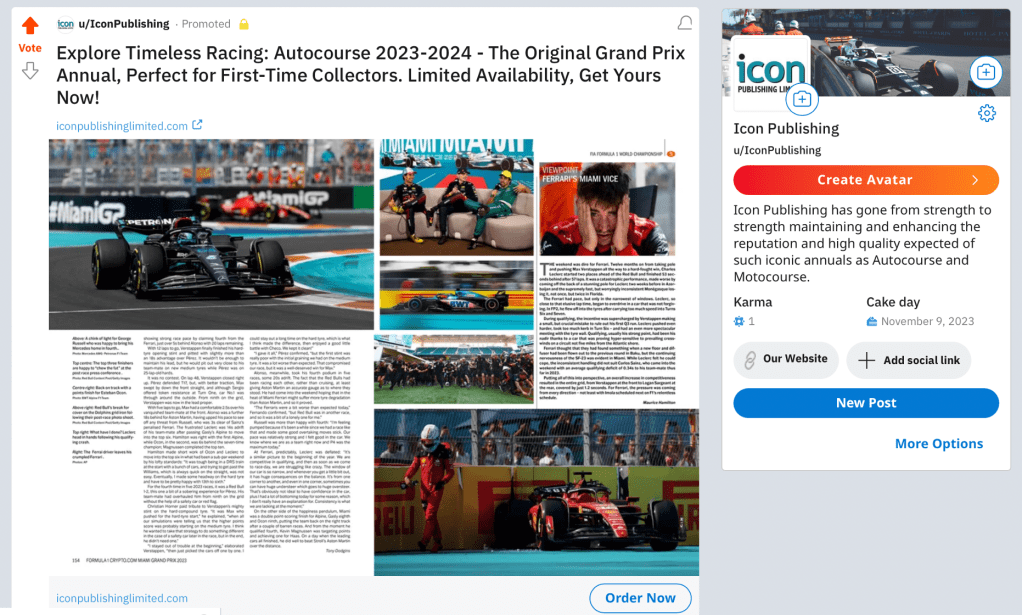This screenshot has width=1022, height=615.
Task: Open the Our Website social link
Action: (x=786, y=360)
